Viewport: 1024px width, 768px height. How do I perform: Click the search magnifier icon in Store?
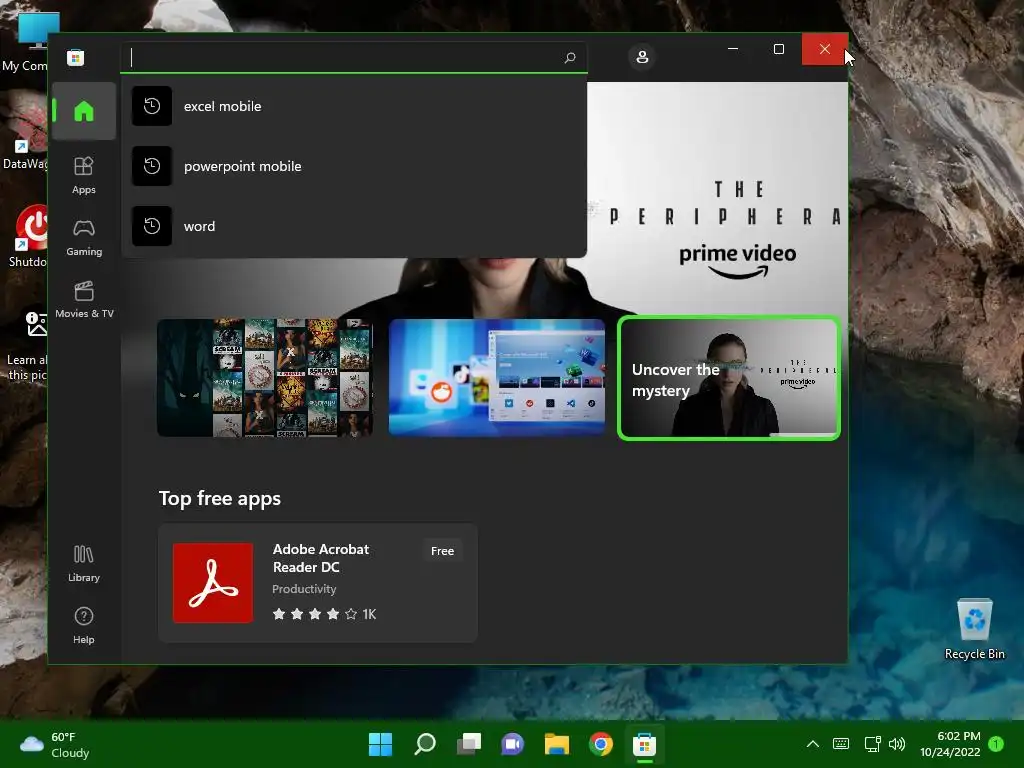(x=569, y=57)
